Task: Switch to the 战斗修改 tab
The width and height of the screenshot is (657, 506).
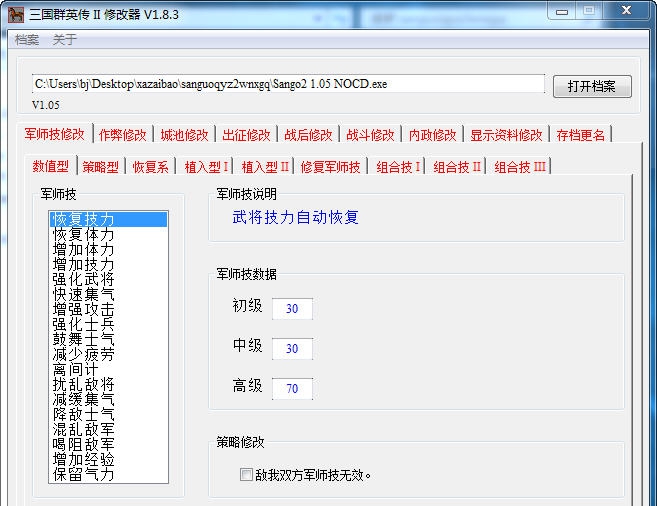Action: pos(370,135)
